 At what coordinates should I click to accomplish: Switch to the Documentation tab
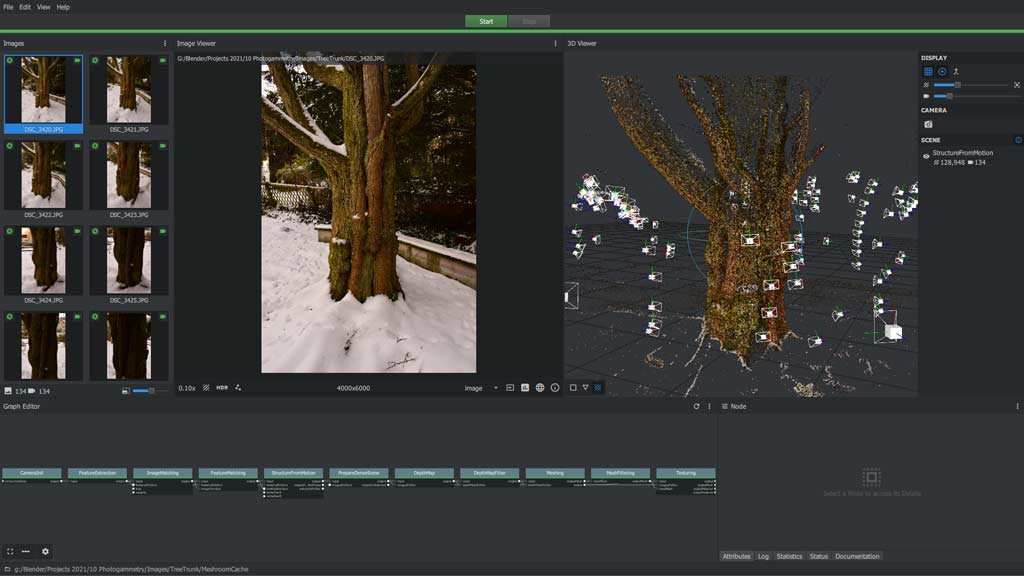857,556
